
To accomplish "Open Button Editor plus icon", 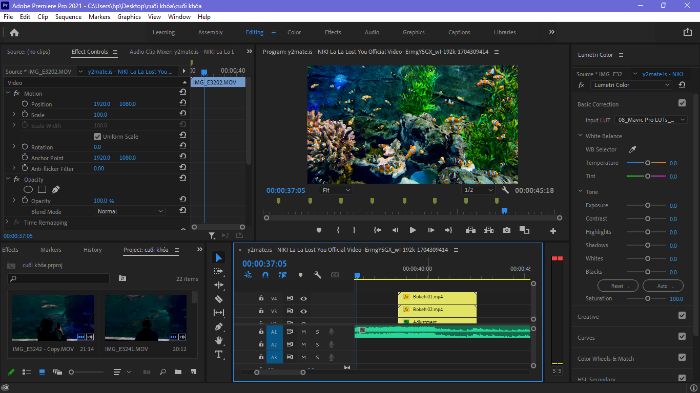I will (553, 231).
